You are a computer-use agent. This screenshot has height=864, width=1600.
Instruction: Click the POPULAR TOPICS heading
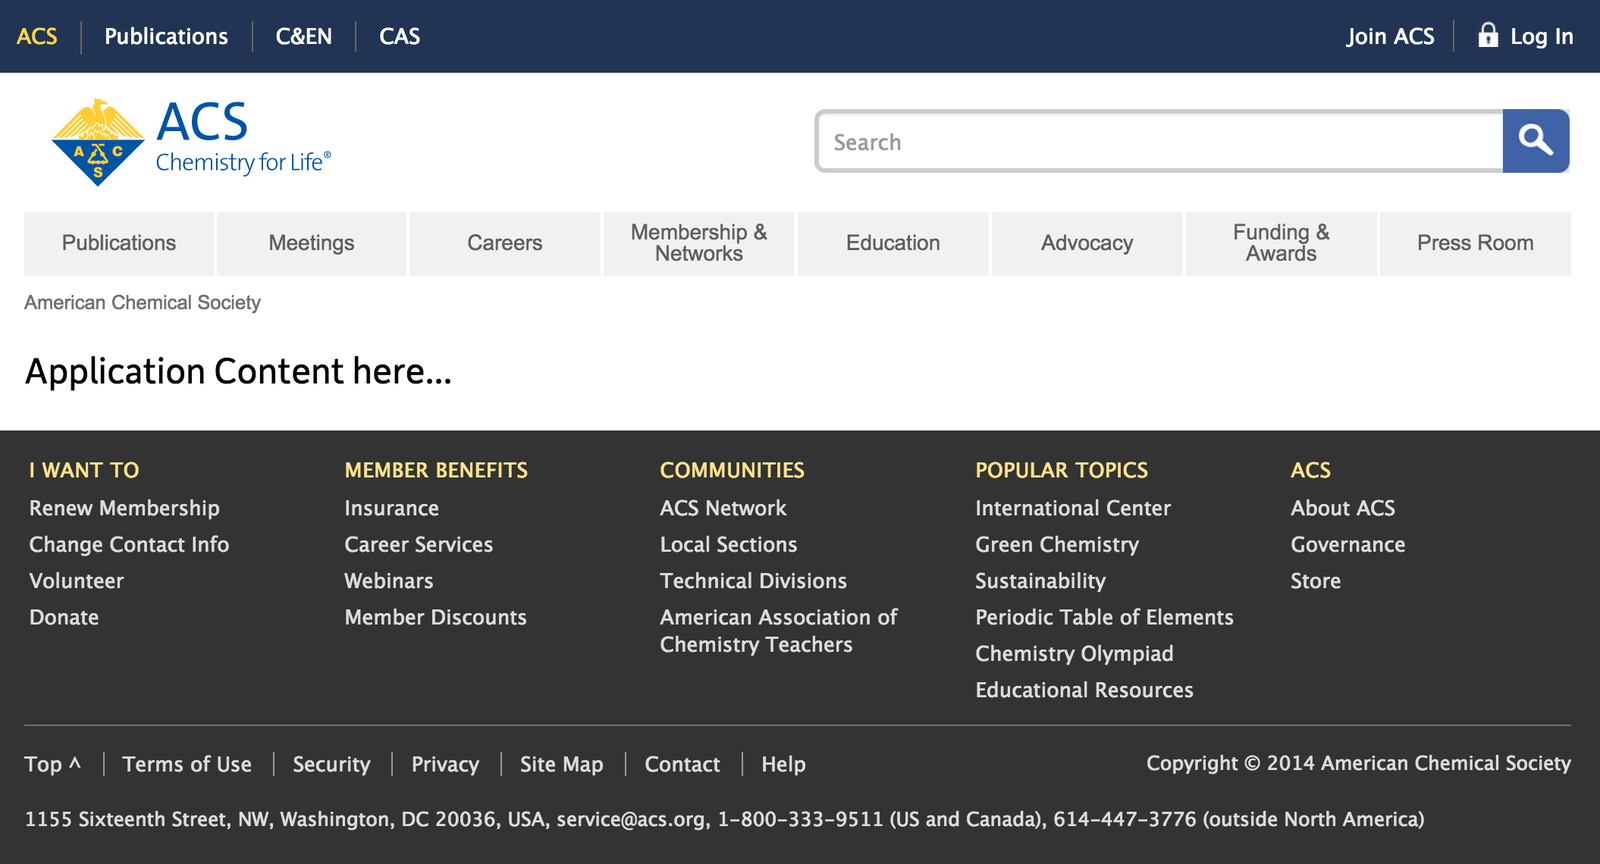1062,470
